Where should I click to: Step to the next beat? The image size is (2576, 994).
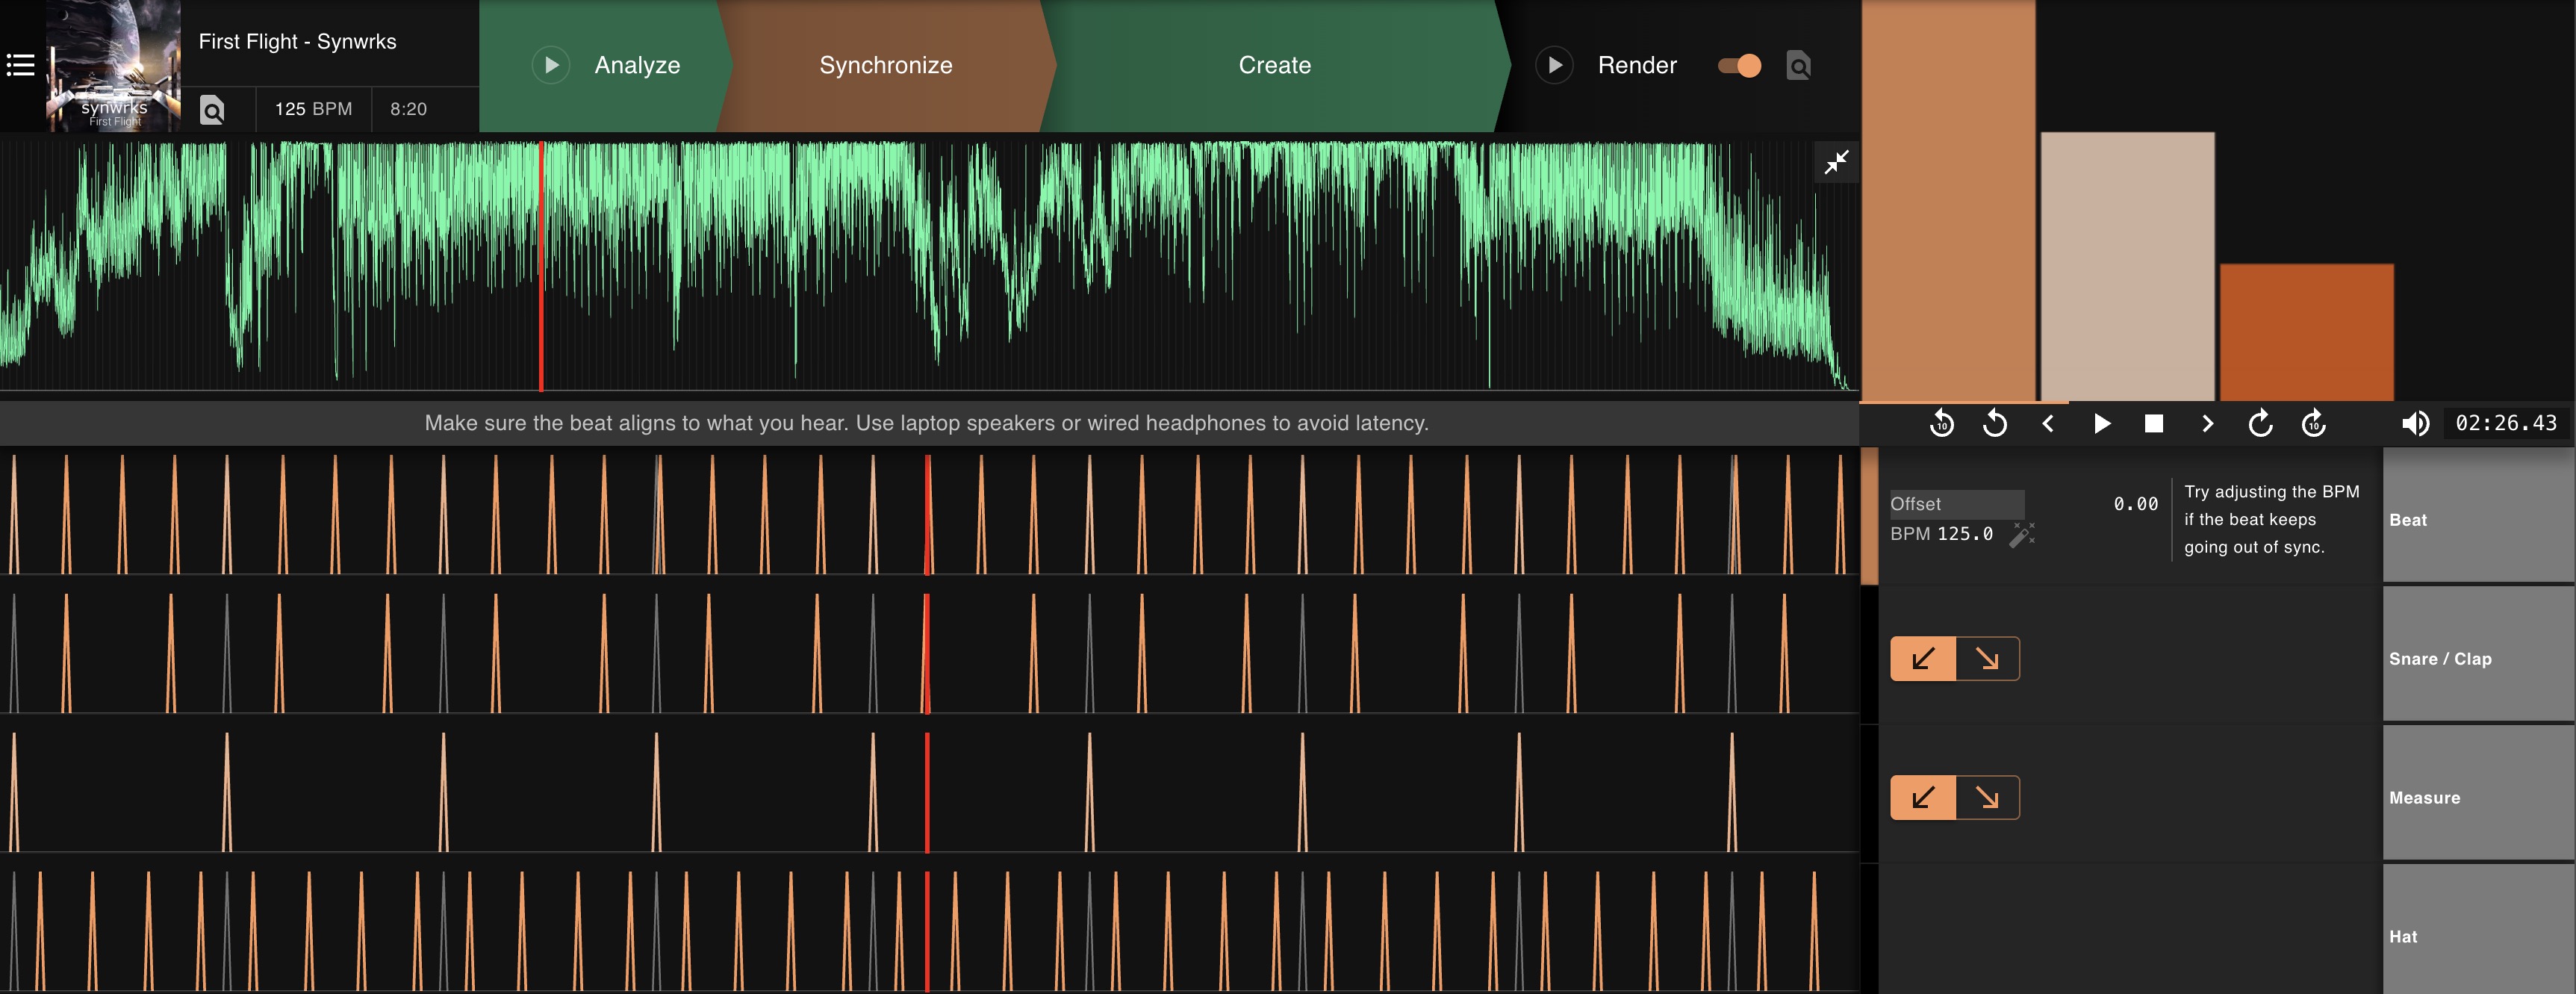[x=2207, y=423]
